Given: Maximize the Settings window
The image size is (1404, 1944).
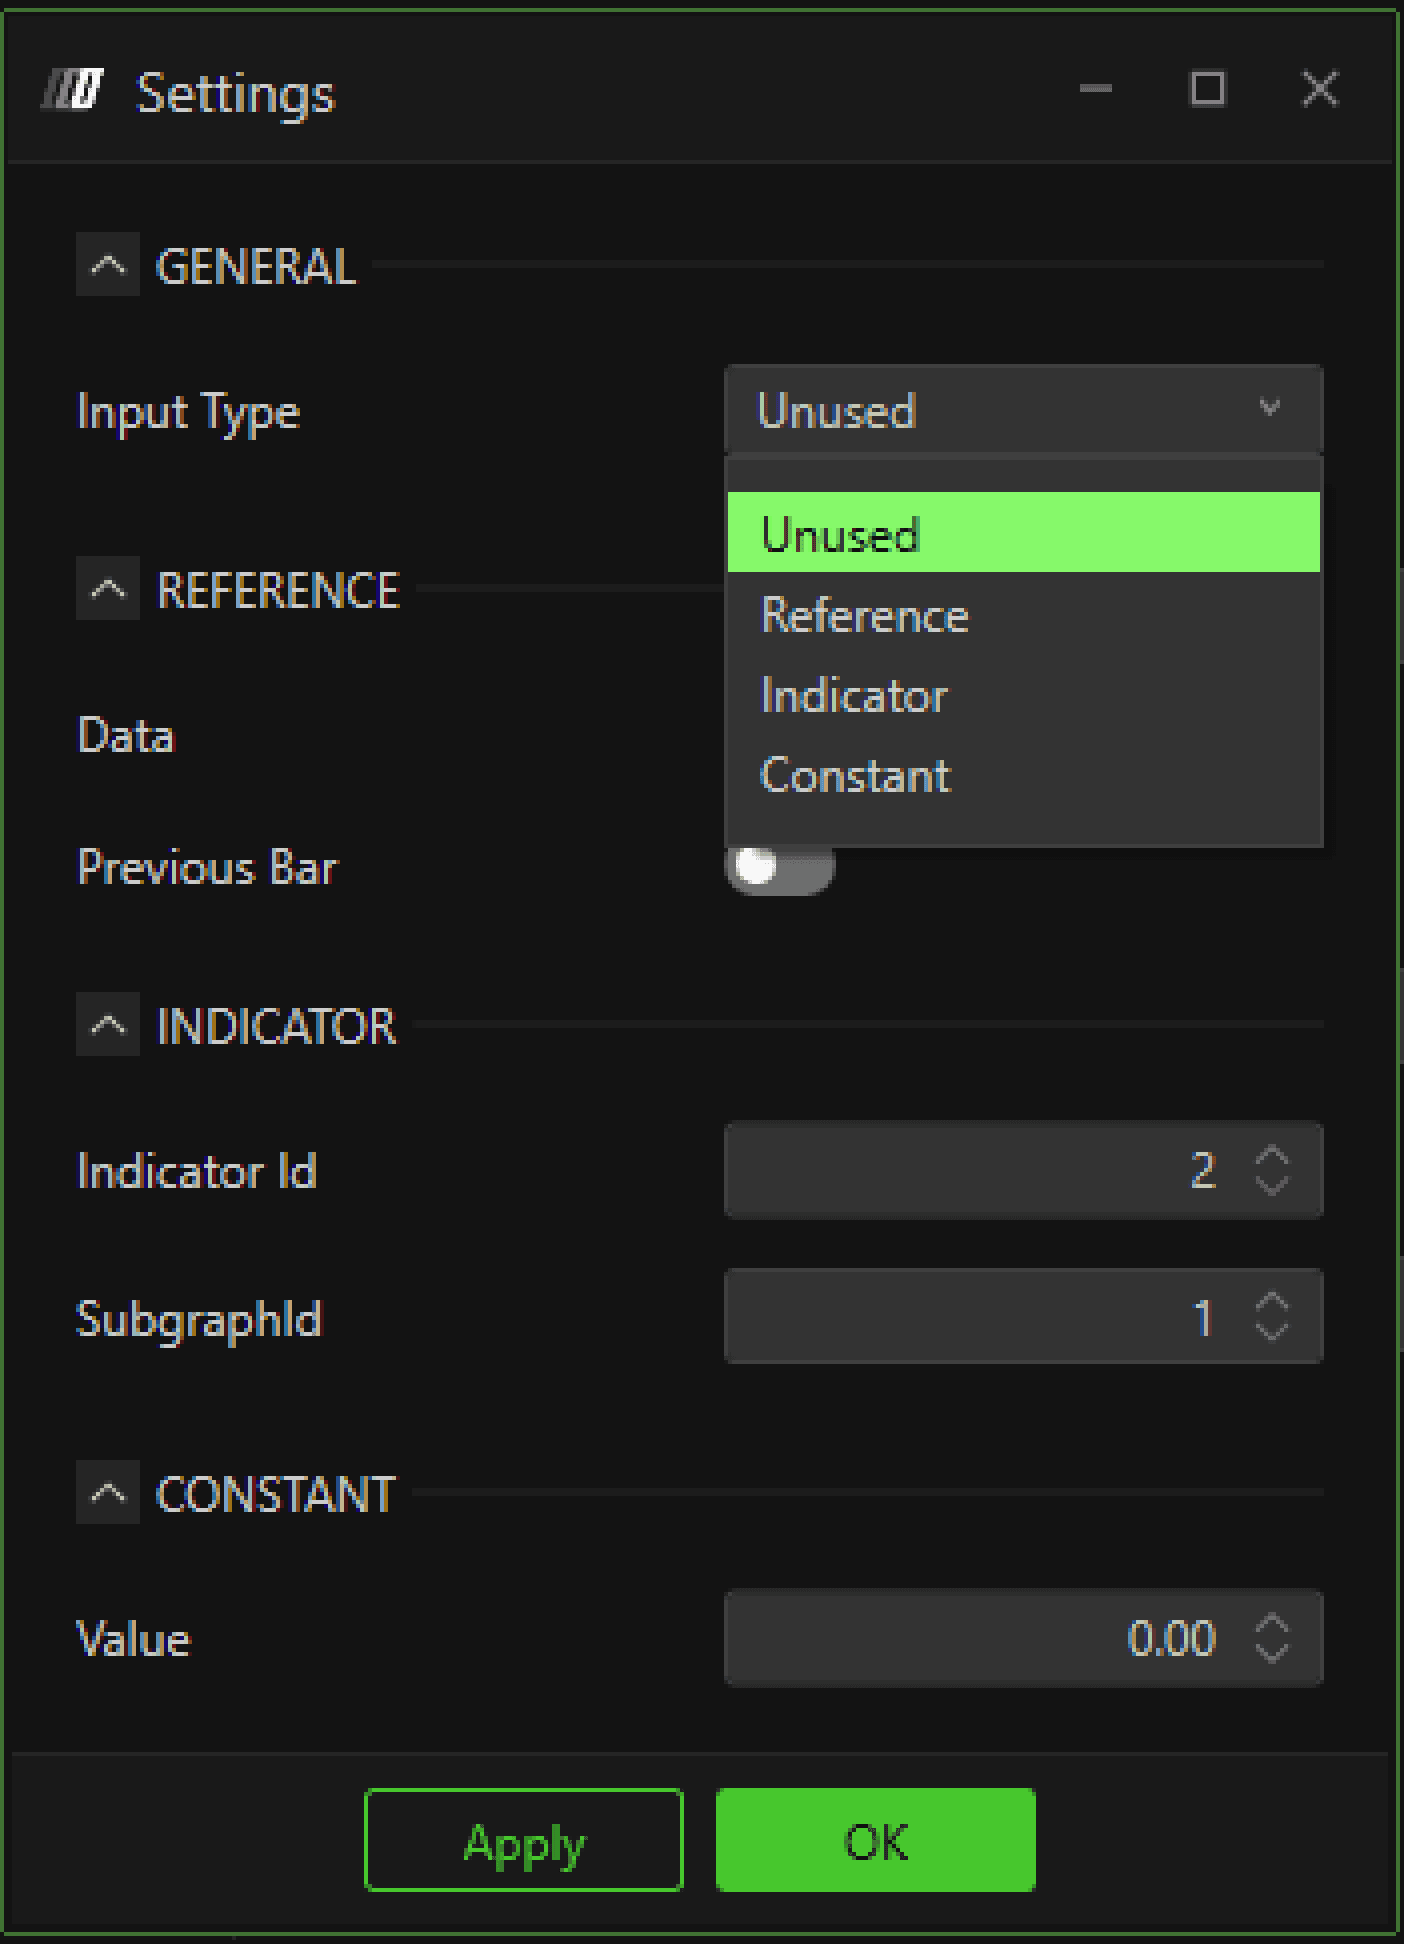Looking at the screenshot, I should point(1208,89).
